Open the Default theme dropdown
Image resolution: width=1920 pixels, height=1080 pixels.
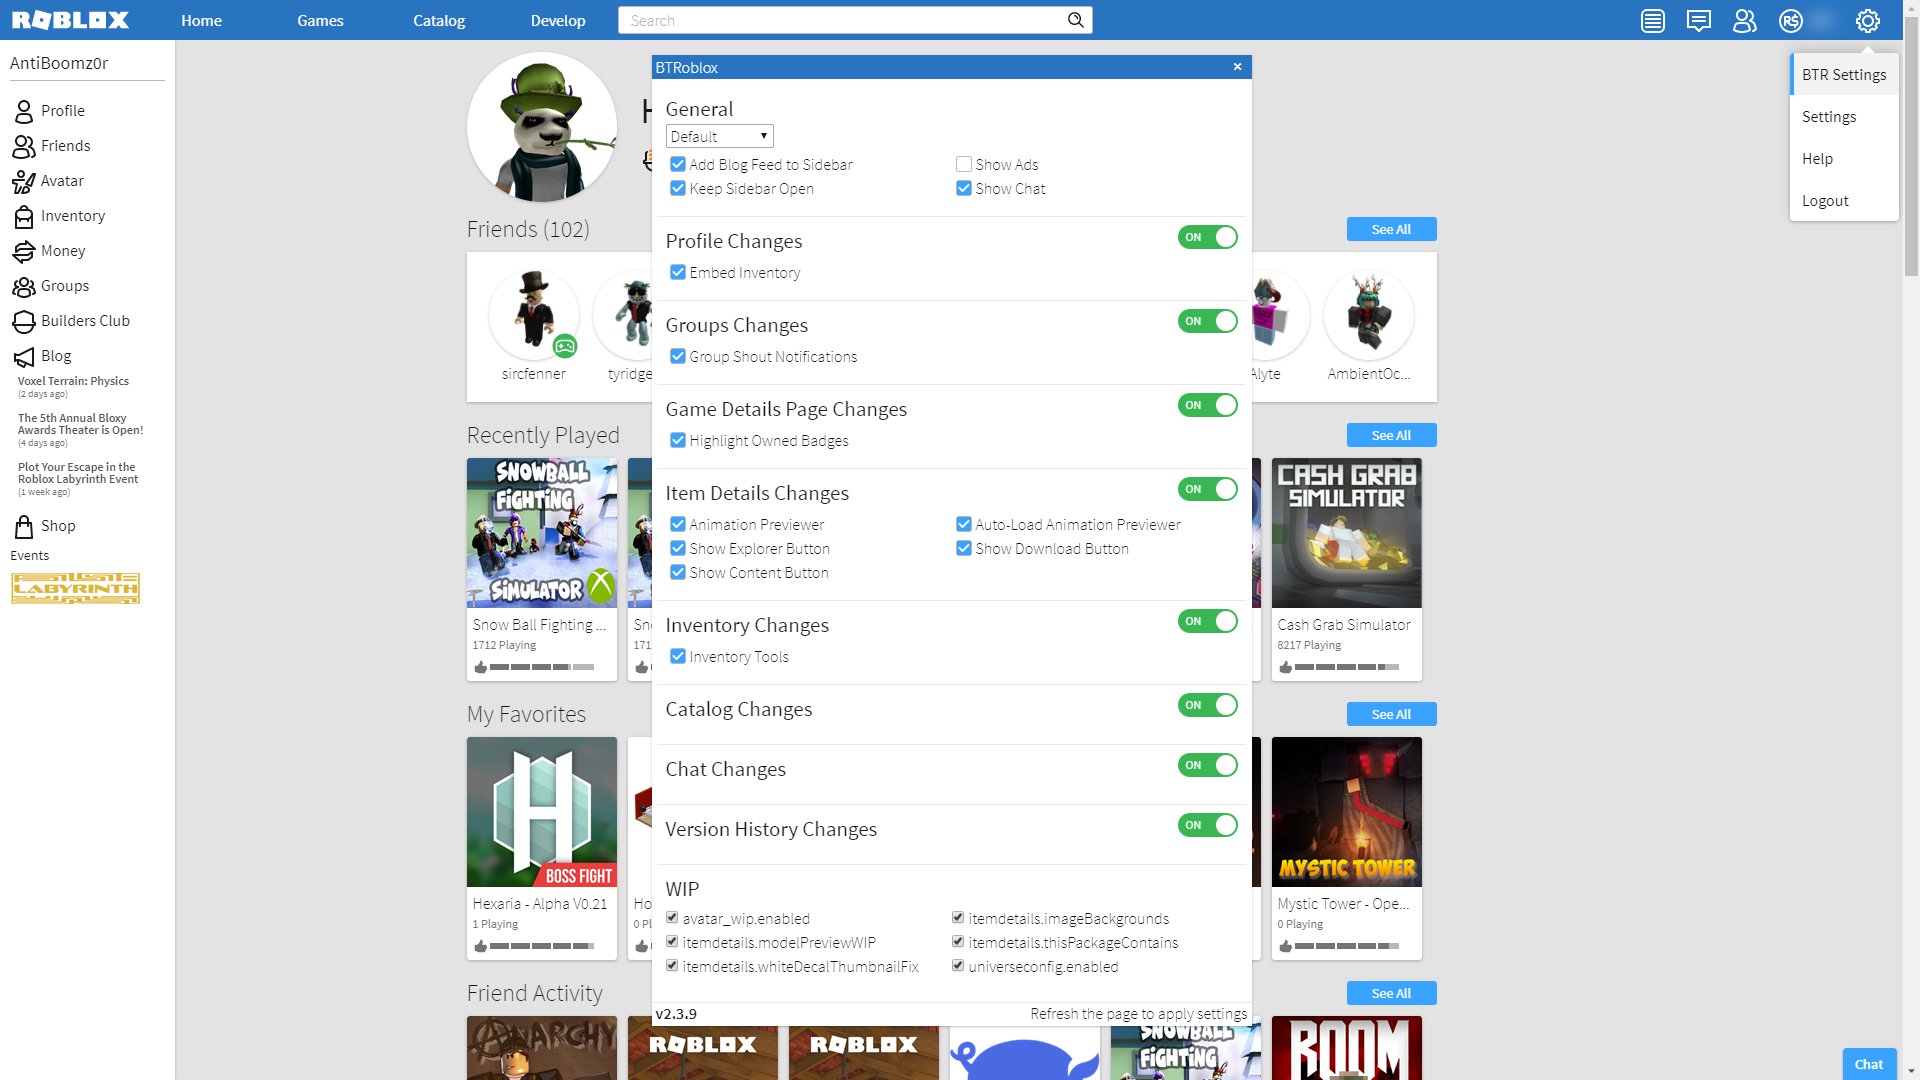717,136
